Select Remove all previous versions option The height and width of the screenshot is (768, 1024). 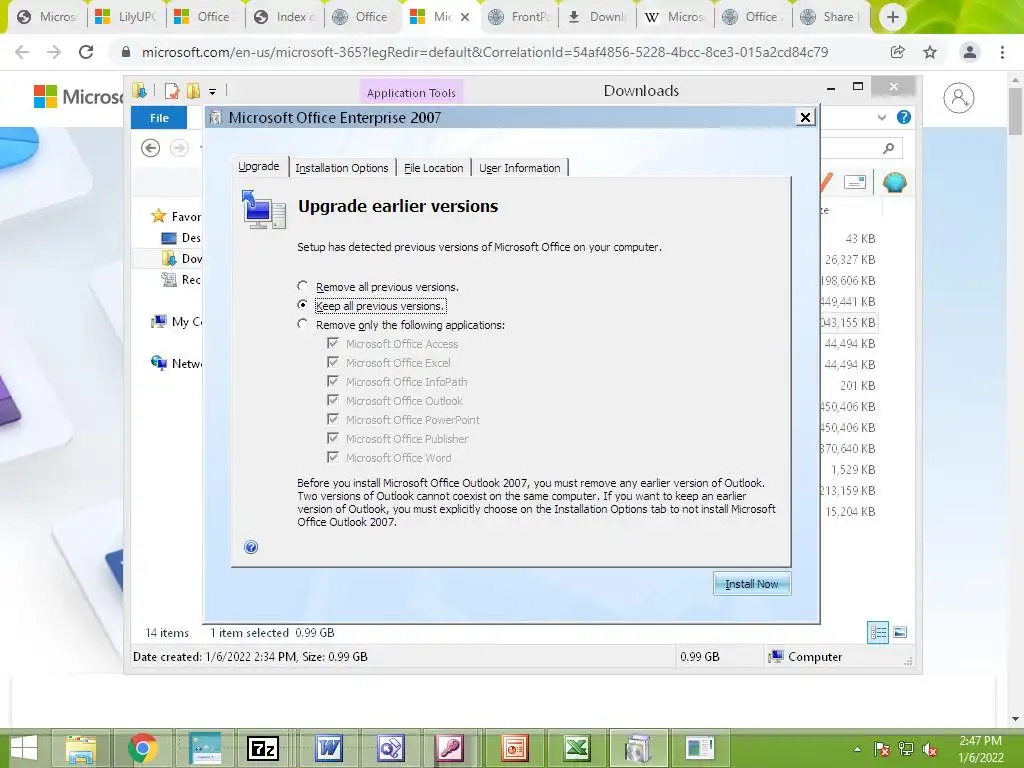pyautogui.click(x=302, y=286)
